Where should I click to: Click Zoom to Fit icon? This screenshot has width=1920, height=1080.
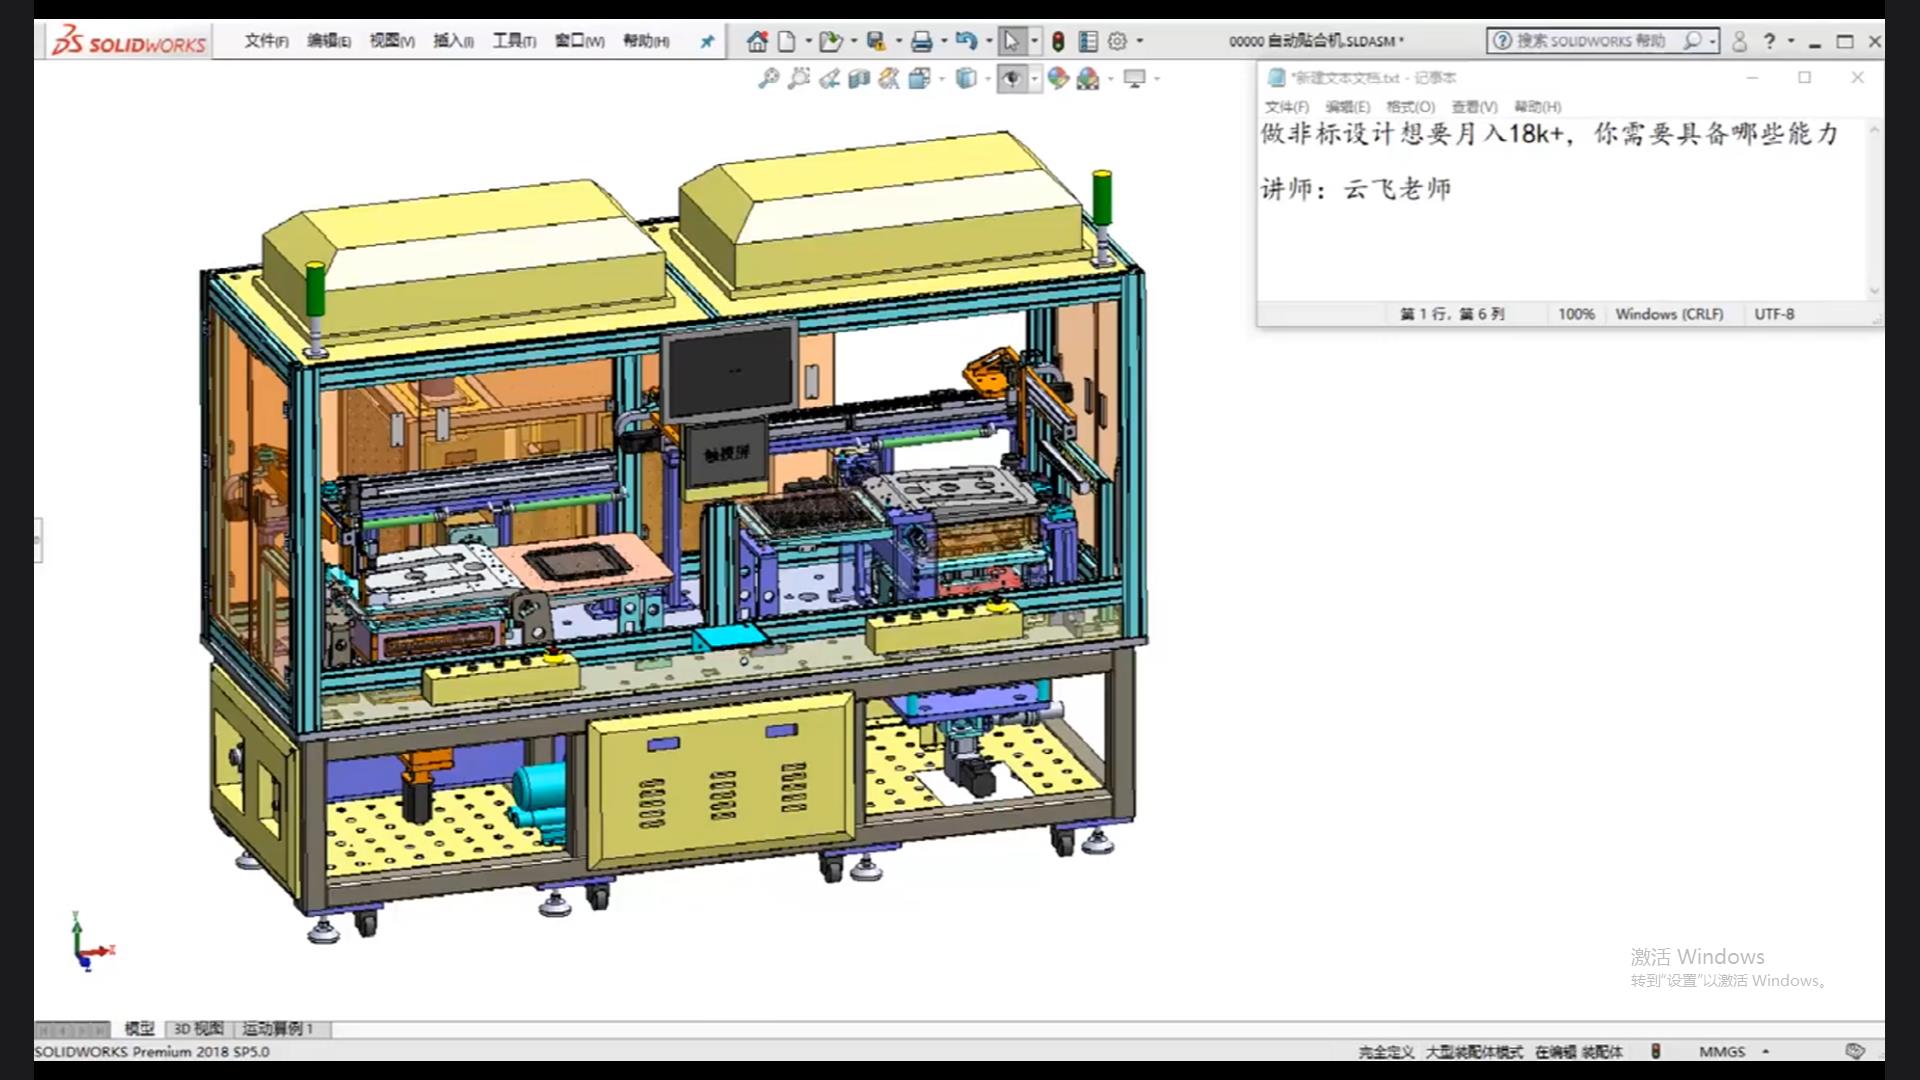tap(768, 78)
